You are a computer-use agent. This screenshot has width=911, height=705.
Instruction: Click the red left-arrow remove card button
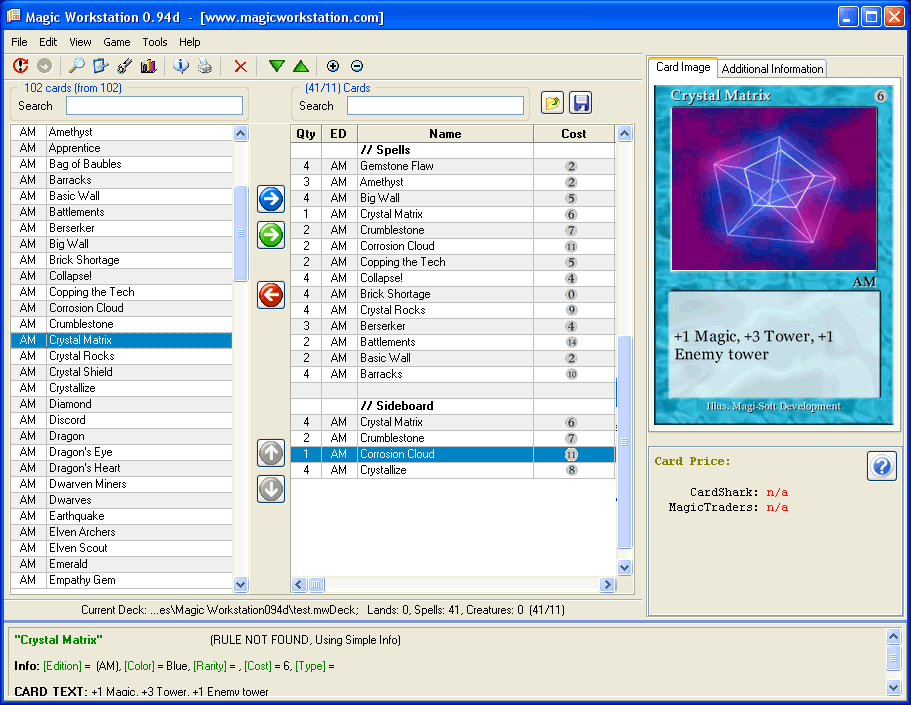[x=271, y=295]
